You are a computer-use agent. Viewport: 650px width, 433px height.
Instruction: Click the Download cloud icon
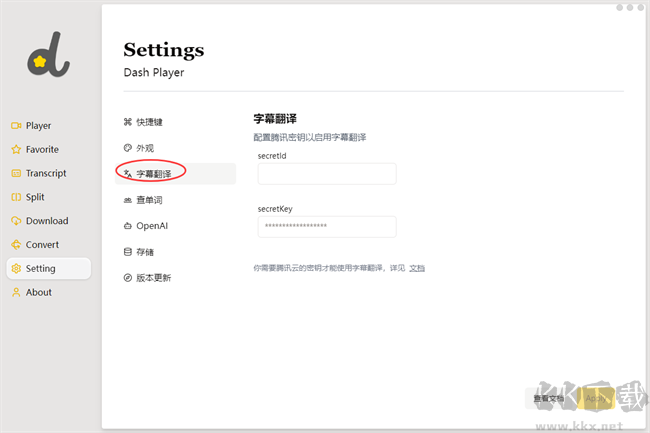coord(16,221)
